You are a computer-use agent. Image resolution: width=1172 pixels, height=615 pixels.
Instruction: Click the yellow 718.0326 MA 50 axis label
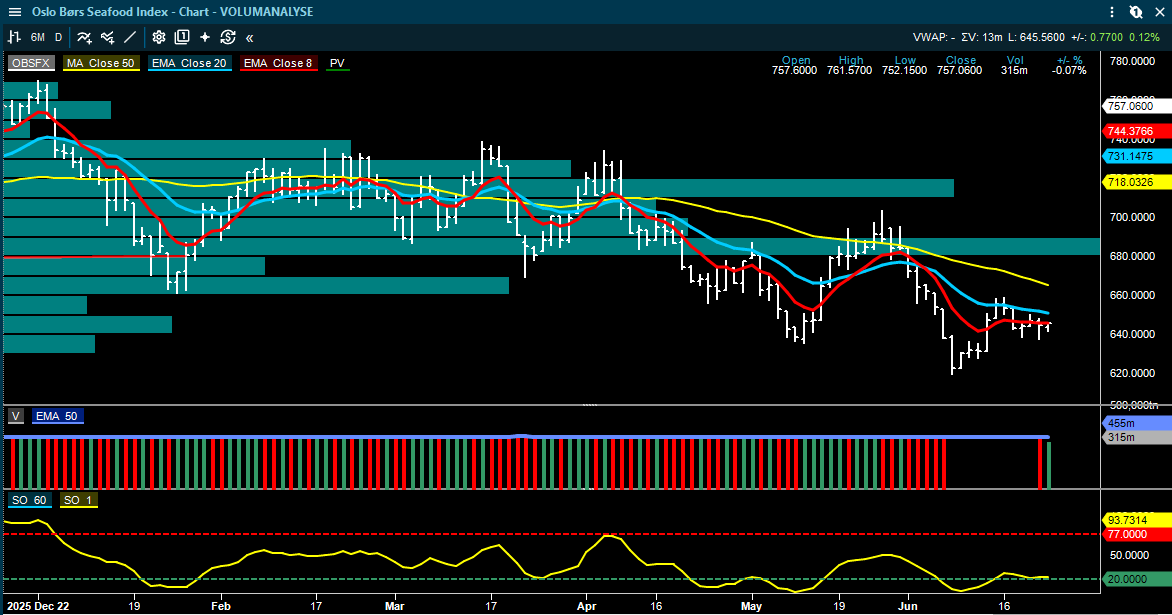tap(1136, 182)
